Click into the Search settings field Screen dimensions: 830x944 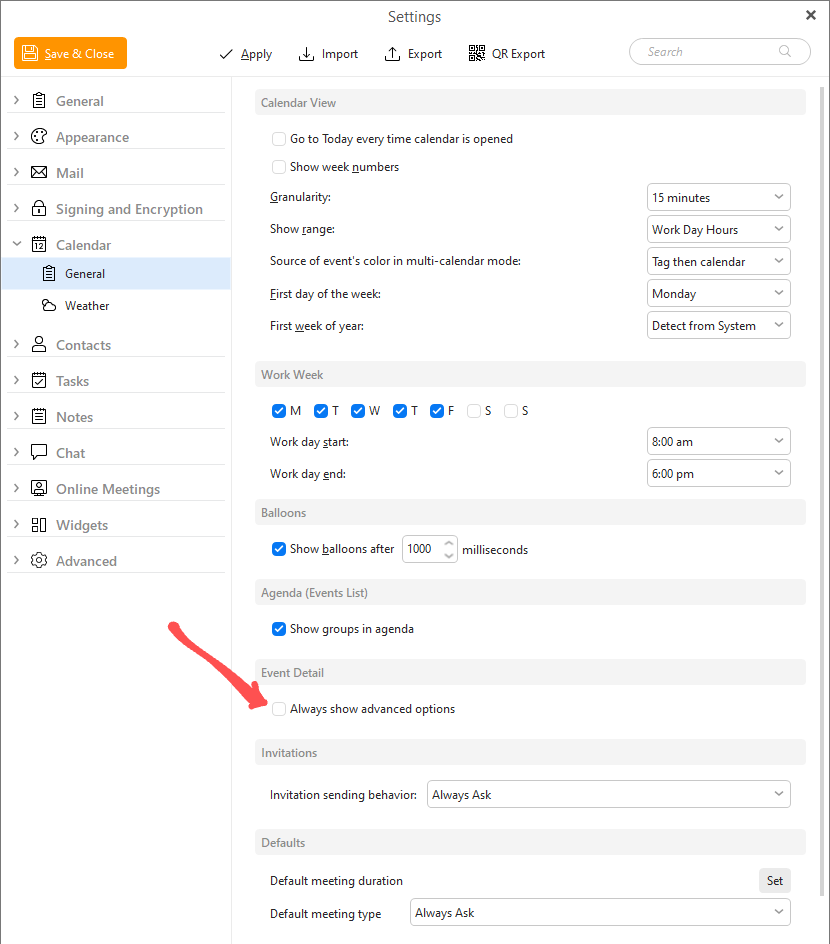[720, 52]
